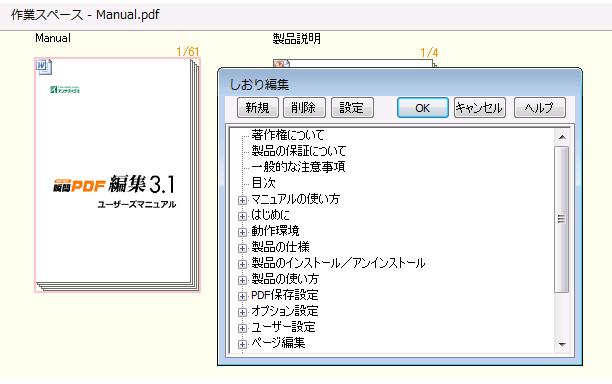Expand the PDF保存設定 node

242,296
